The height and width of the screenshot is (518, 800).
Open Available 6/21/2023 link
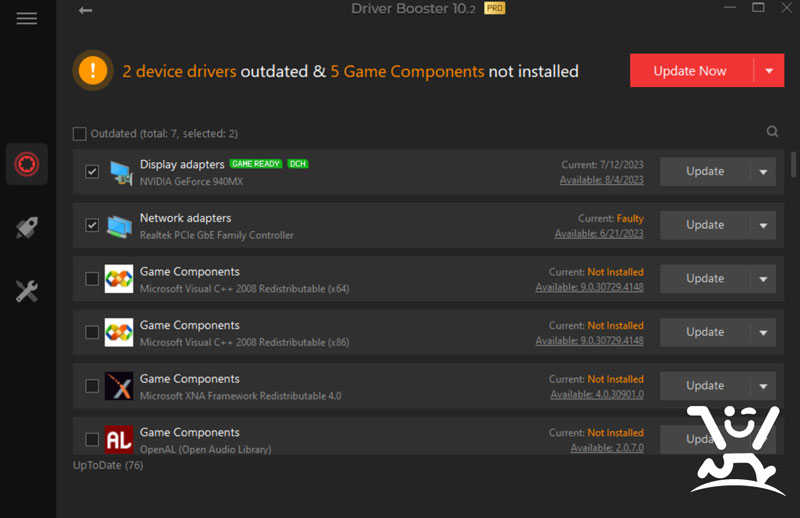(599, 234)
